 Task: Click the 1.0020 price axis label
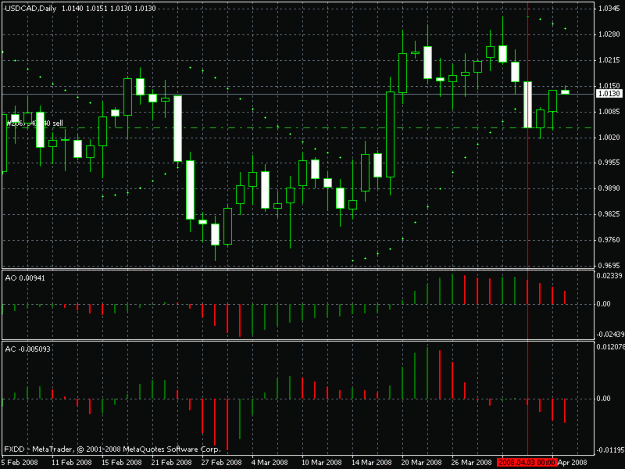(x=609, y=137)
